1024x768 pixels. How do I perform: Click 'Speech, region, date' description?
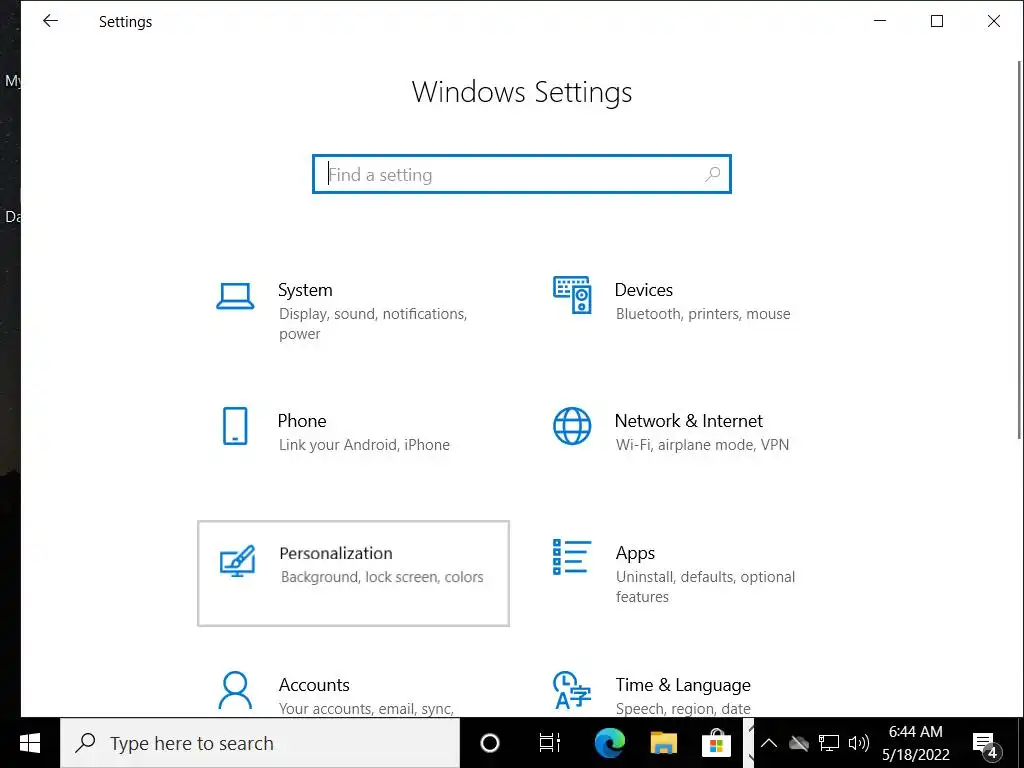tap(683, 709)
